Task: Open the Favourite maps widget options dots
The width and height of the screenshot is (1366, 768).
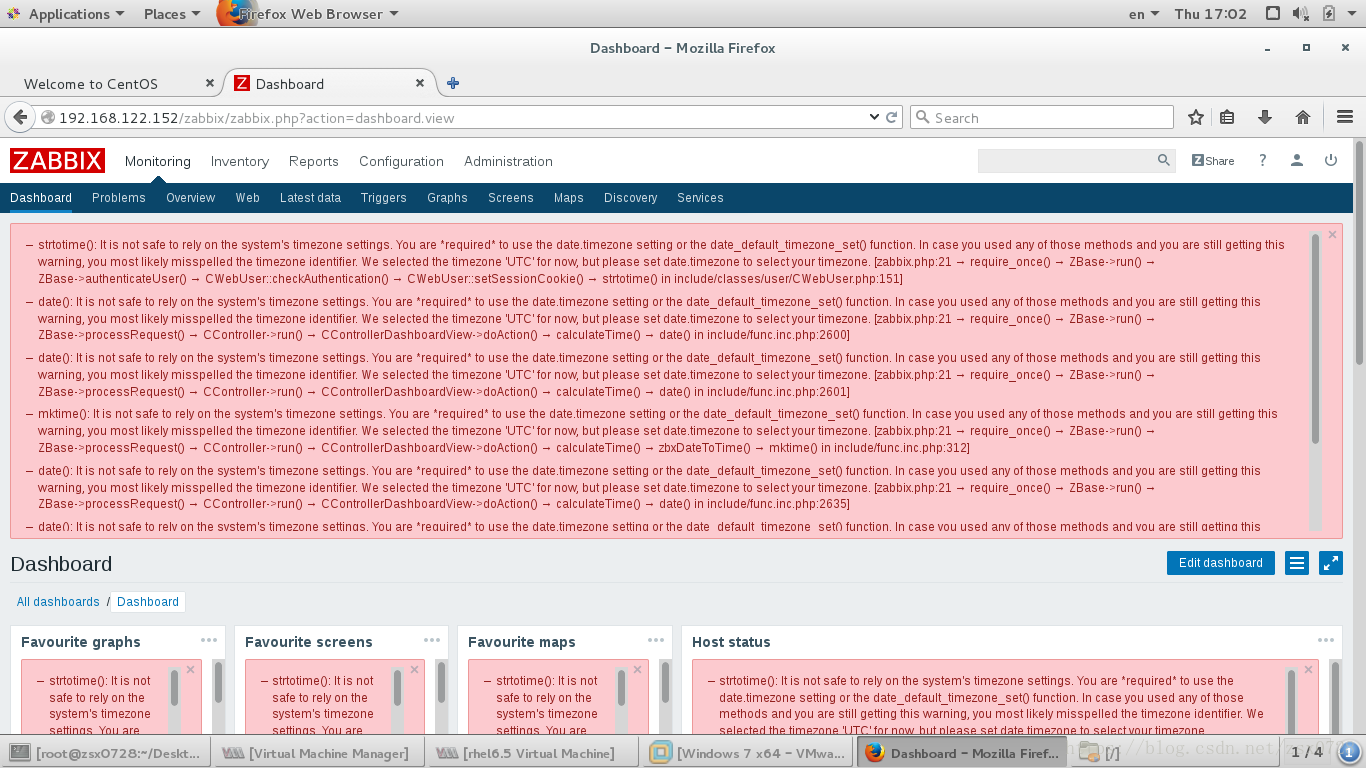Action: tap(656, 640)
